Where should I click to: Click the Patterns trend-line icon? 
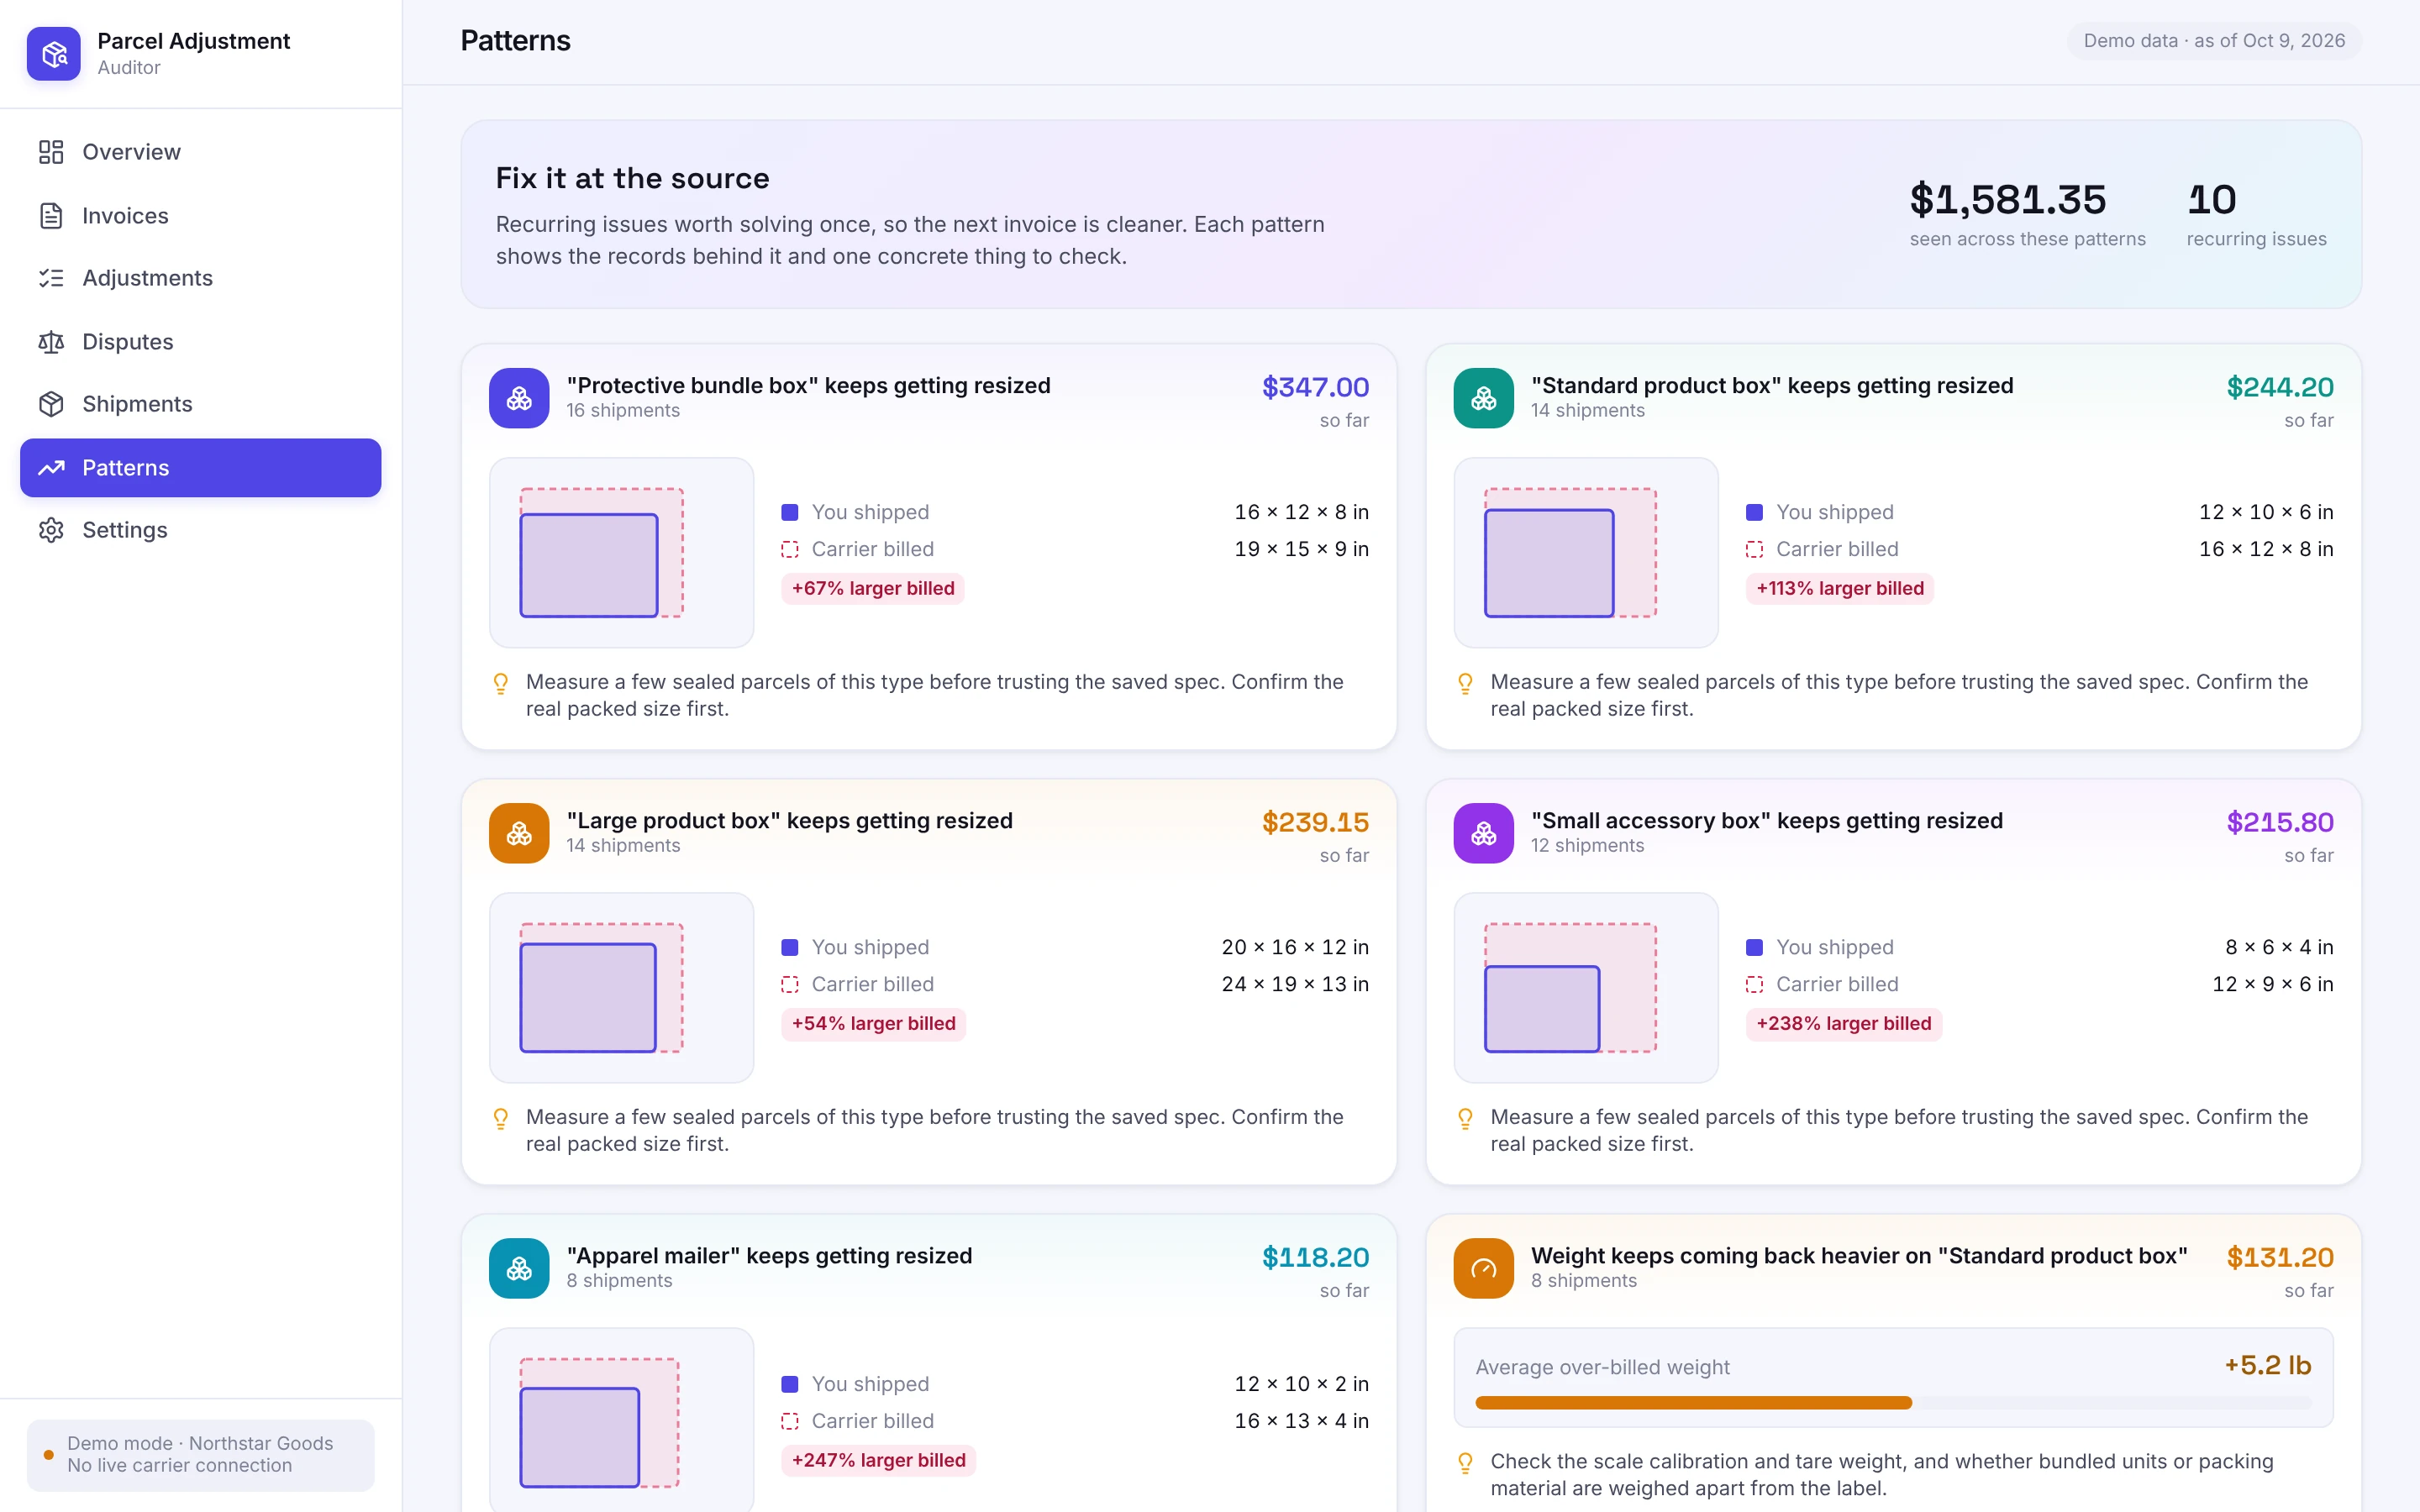tap(51, 468)
